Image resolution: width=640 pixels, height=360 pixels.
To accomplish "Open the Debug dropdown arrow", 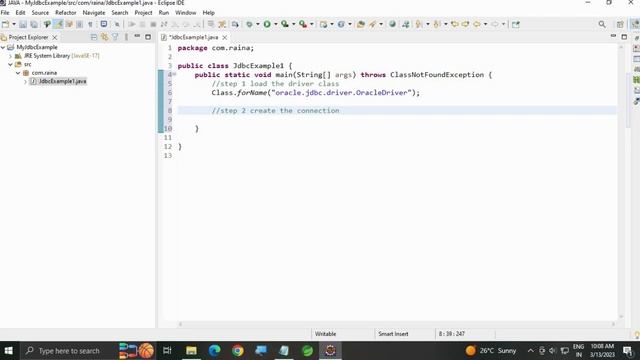I will 258,24.
